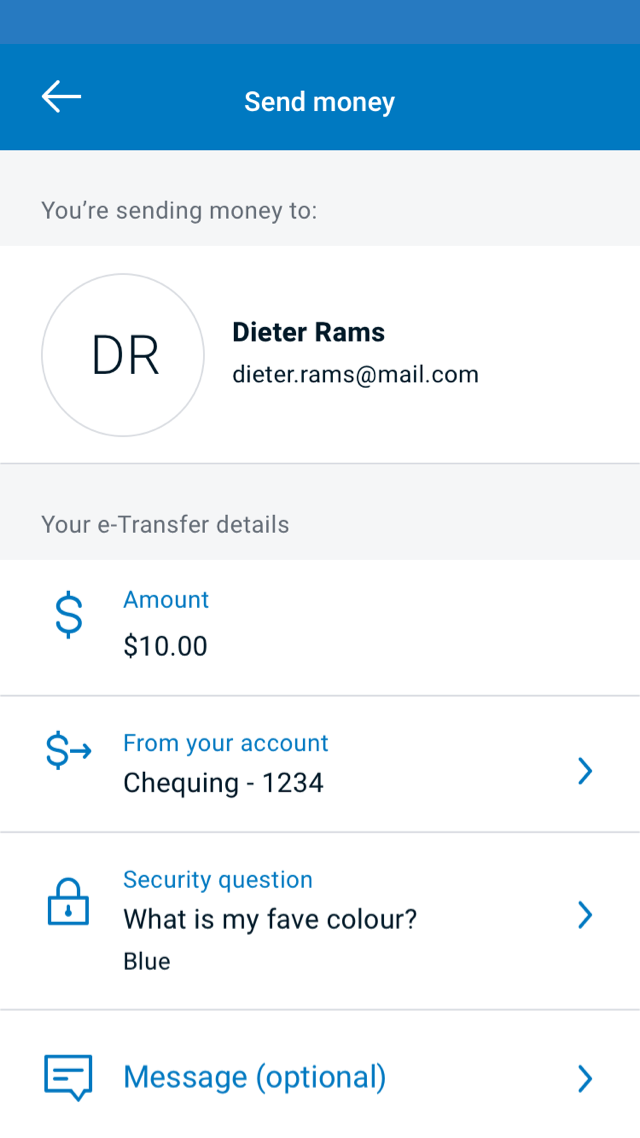Image resolution: width=640 pixels, height=1138 pixels.
Task: Click the padlock Security question icon
Action: pos(68,903)
